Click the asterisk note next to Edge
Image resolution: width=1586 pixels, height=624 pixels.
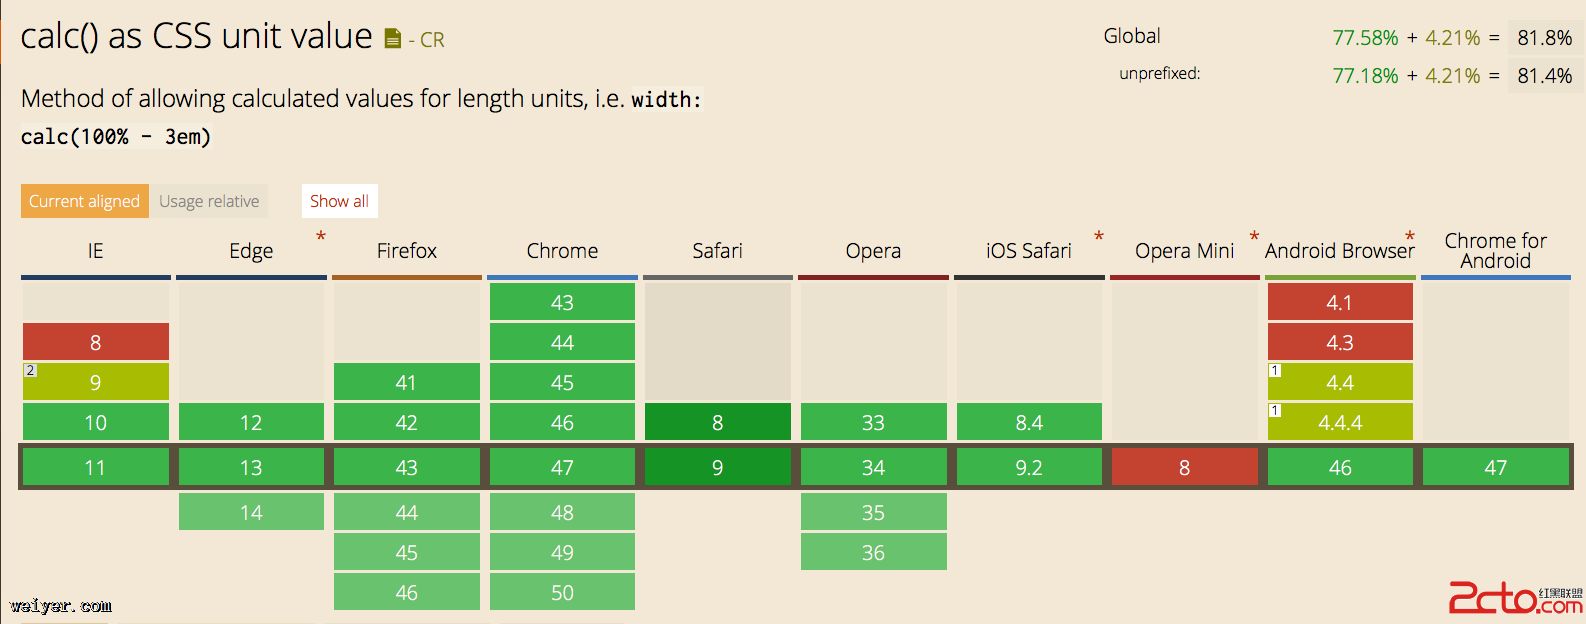(x=321, y=238)
